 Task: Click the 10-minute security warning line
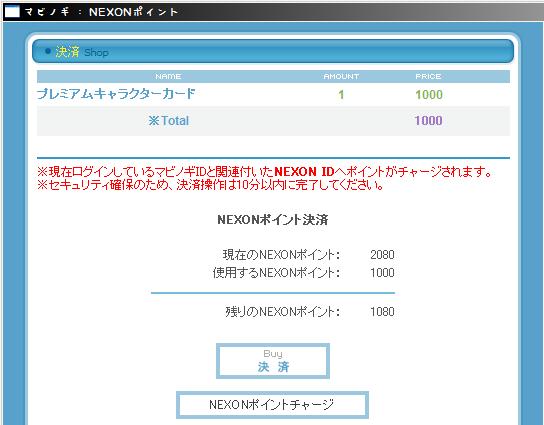(x=210, y=185)
